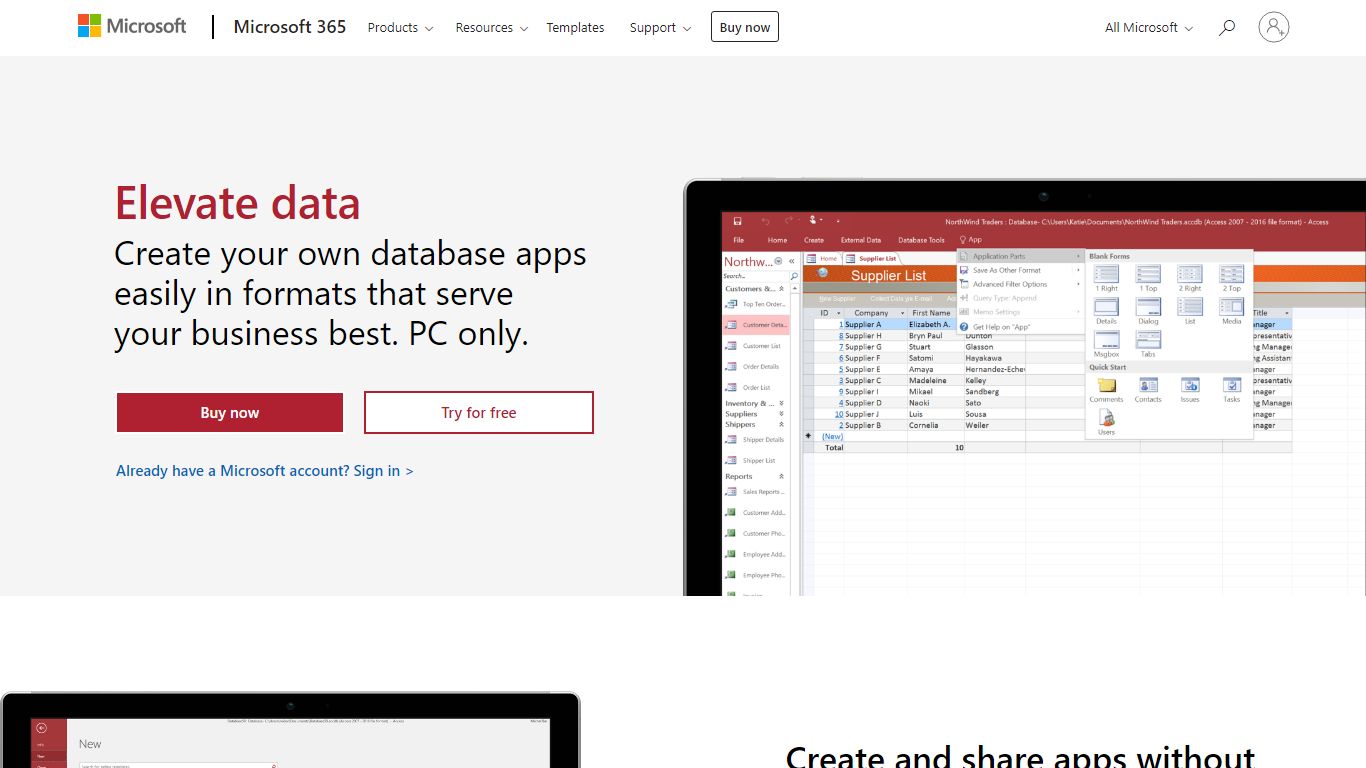Collapse the Customers & Orders group
The width and height of the screenshot is (1366, 768).
pyautogui.click(x=782, y=289)
